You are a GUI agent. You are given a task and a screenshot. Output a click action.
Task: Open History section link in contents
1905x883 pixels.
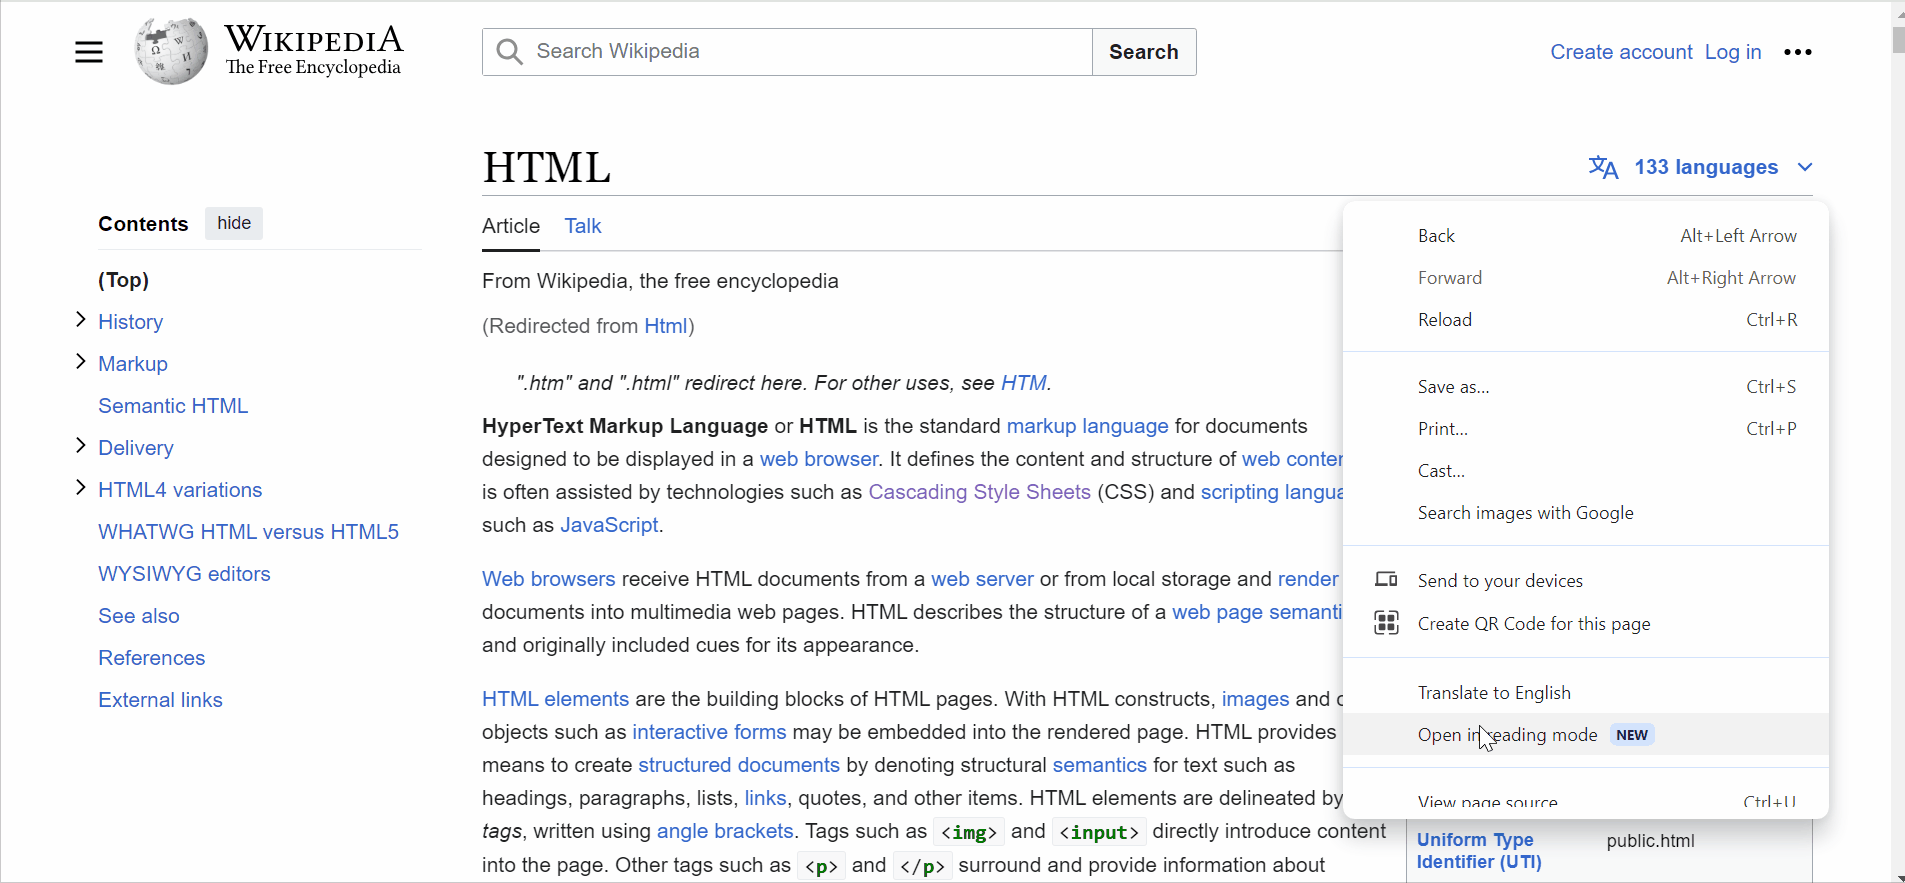click(x=130, y=322)
